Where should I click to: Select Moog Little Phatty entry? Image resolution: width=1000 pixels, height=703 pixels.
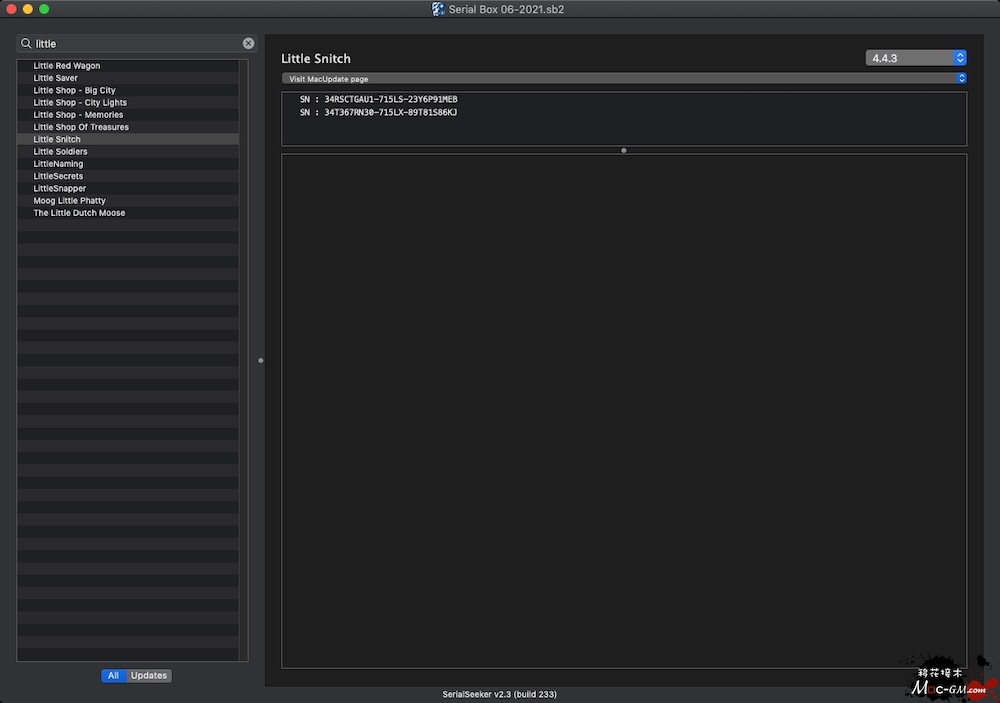pyautogui.click(x=69, y=201)
